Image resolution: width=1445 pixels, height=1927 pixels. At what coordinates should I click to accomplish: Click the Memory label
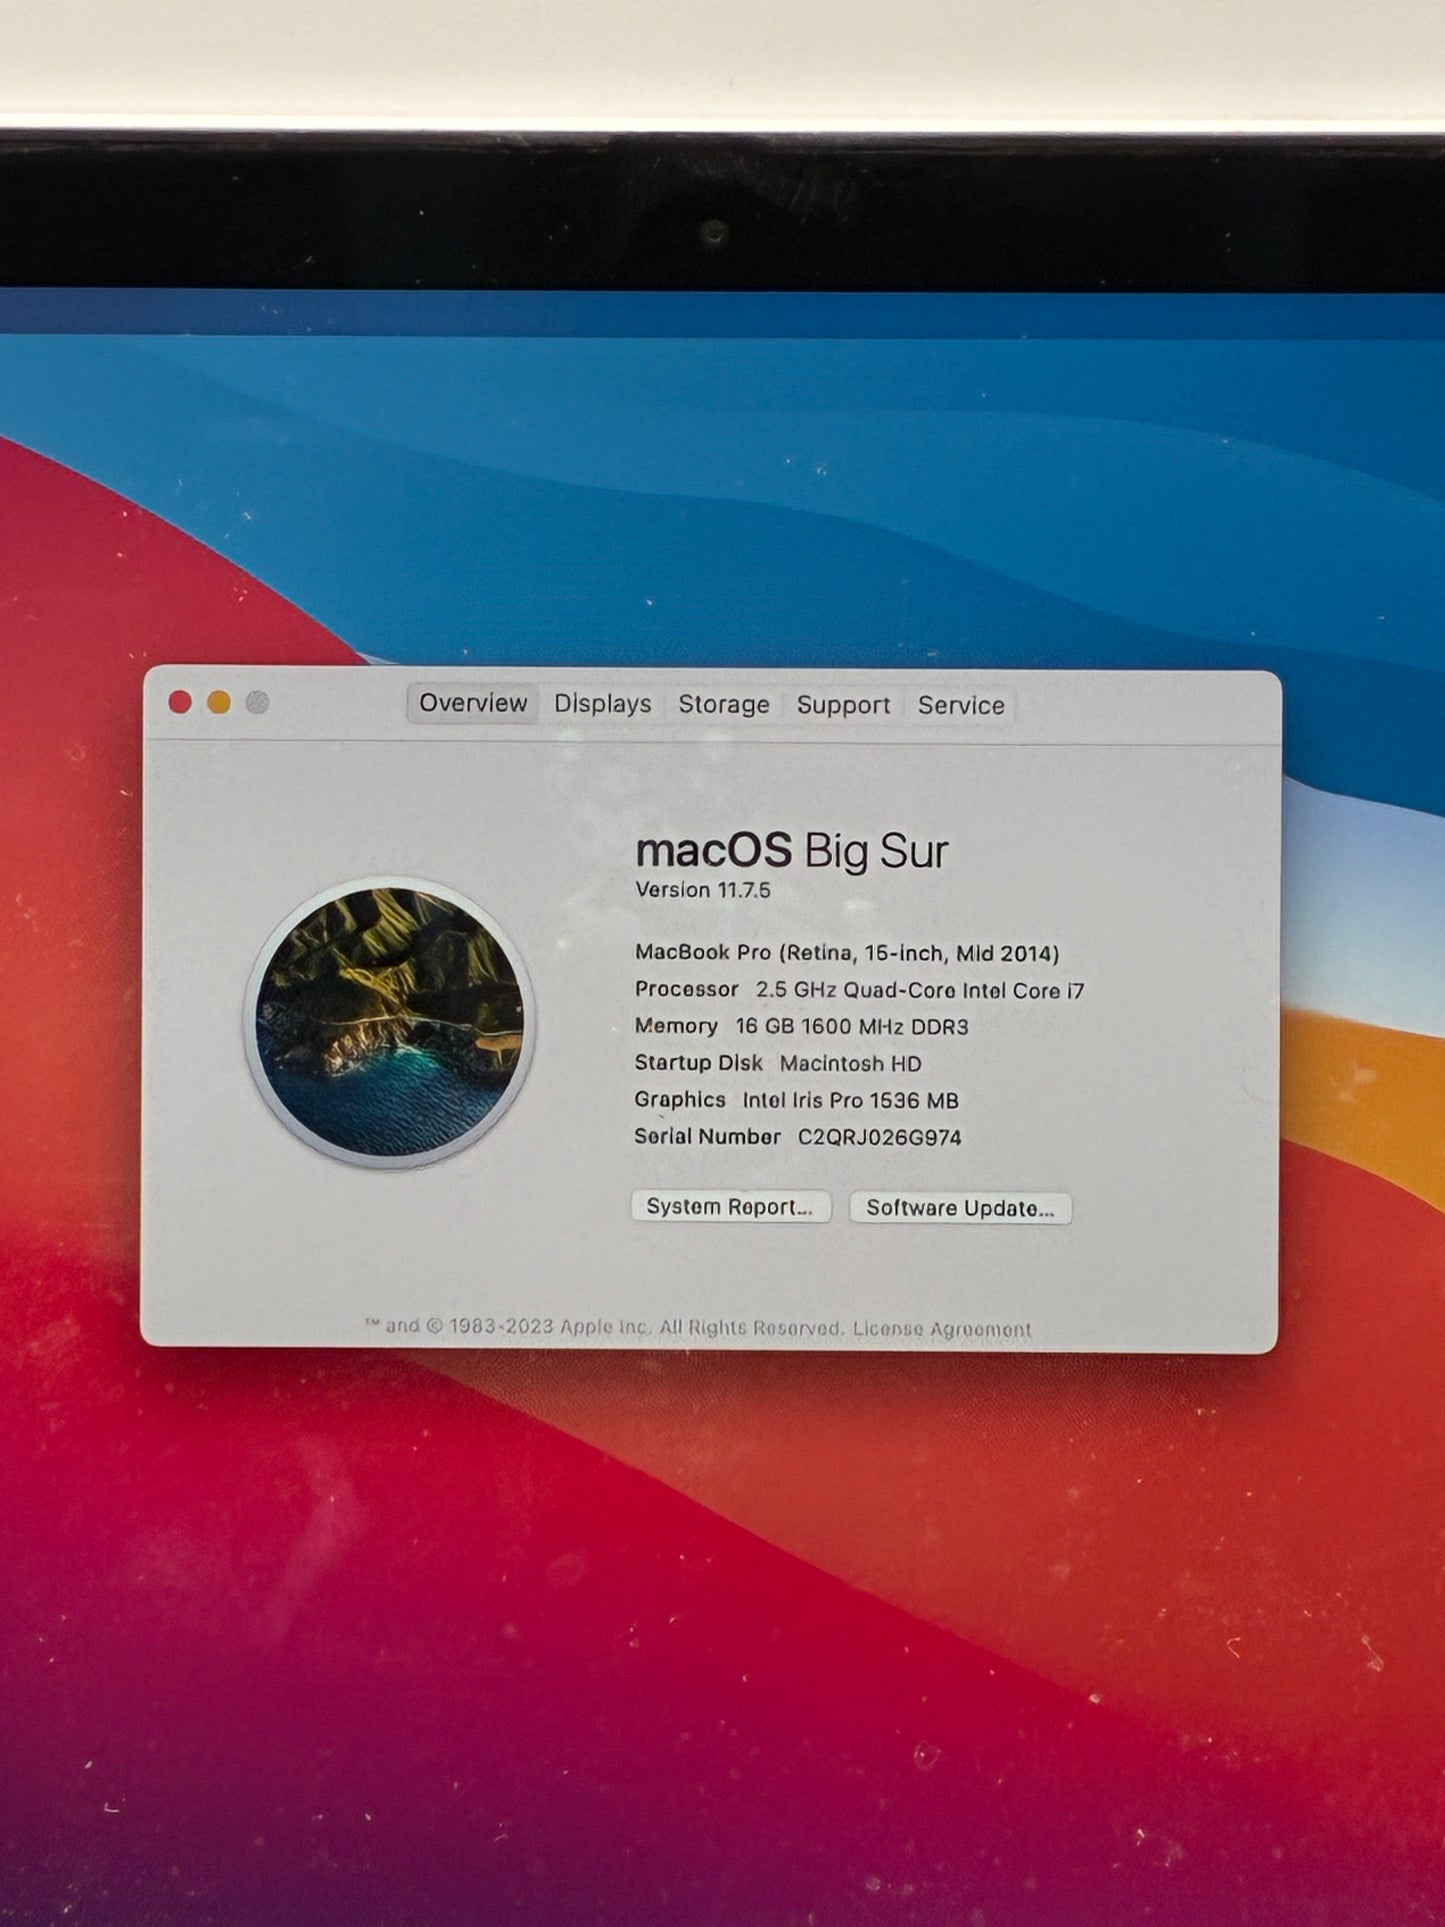(x=676, y=1026)
